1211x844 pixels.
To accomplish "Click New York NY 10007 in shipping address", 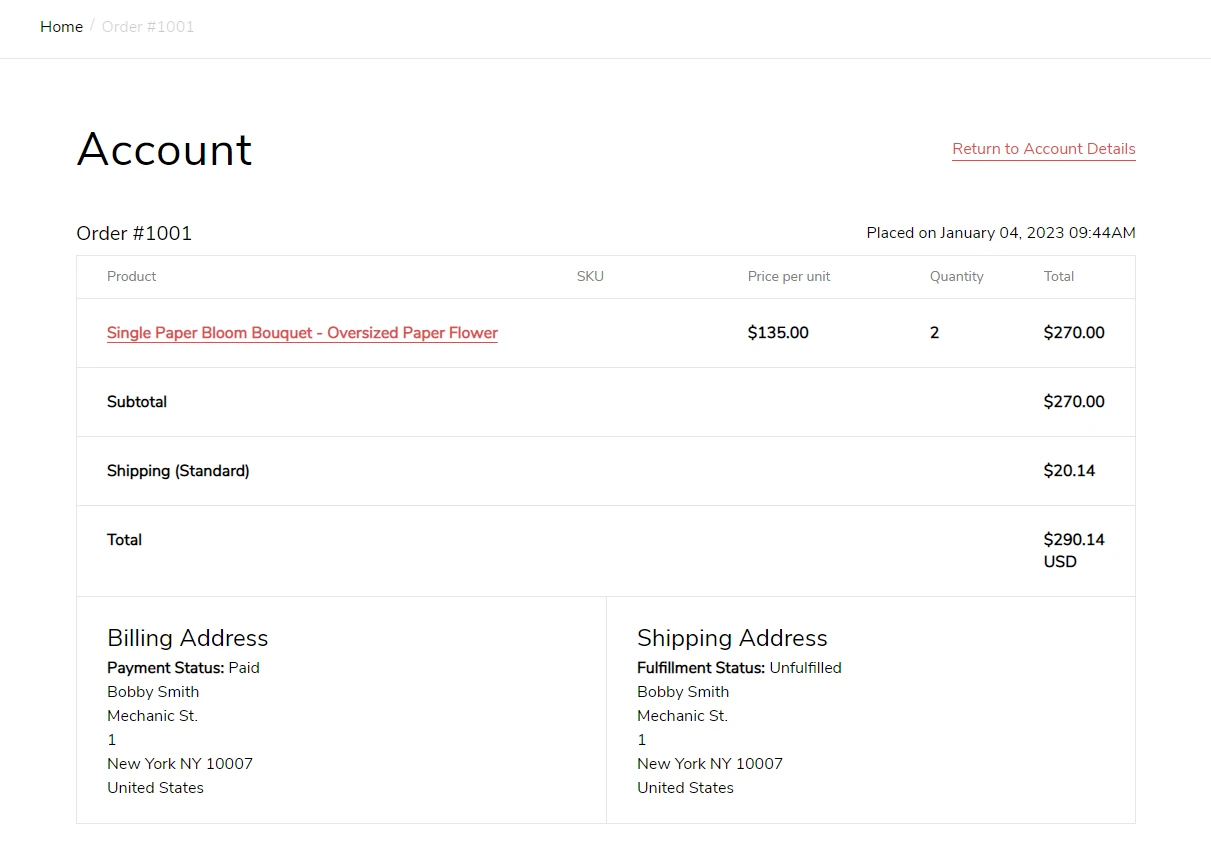I will point(710,764).
